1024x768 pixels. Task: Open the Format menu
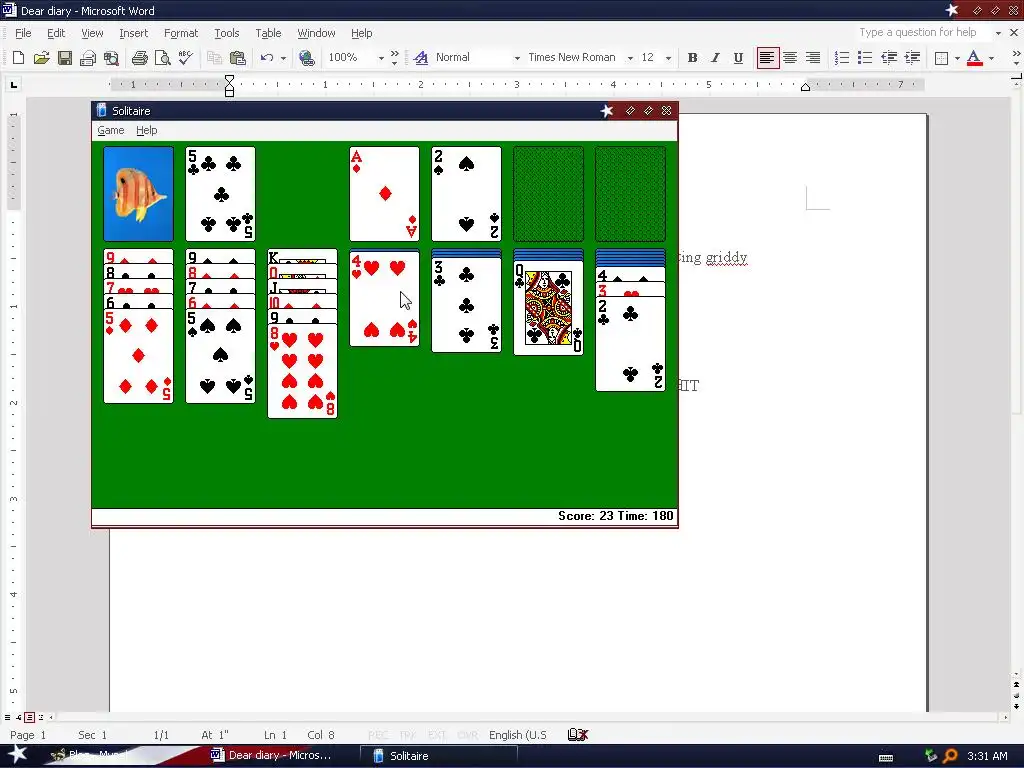[x=181, y=33]
